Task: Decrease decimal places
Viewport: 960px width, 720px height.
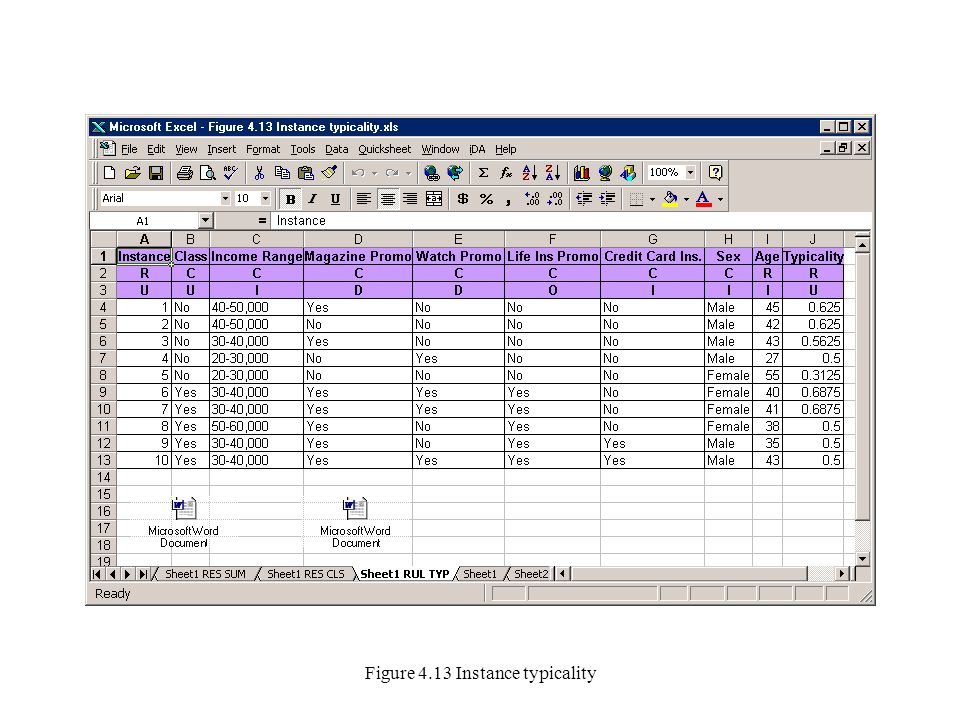Action: coord(555,199)
